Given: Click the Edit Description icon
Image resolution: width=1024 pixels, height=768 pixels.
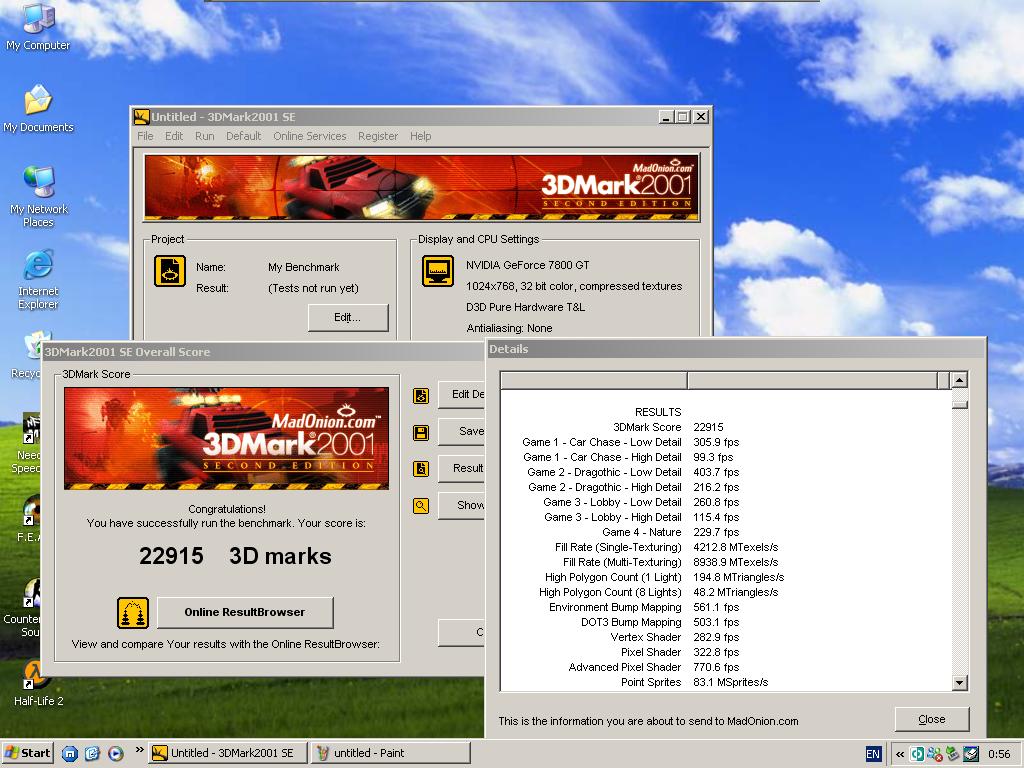Looking at the screenshot, I should click(x=421, y=395).
